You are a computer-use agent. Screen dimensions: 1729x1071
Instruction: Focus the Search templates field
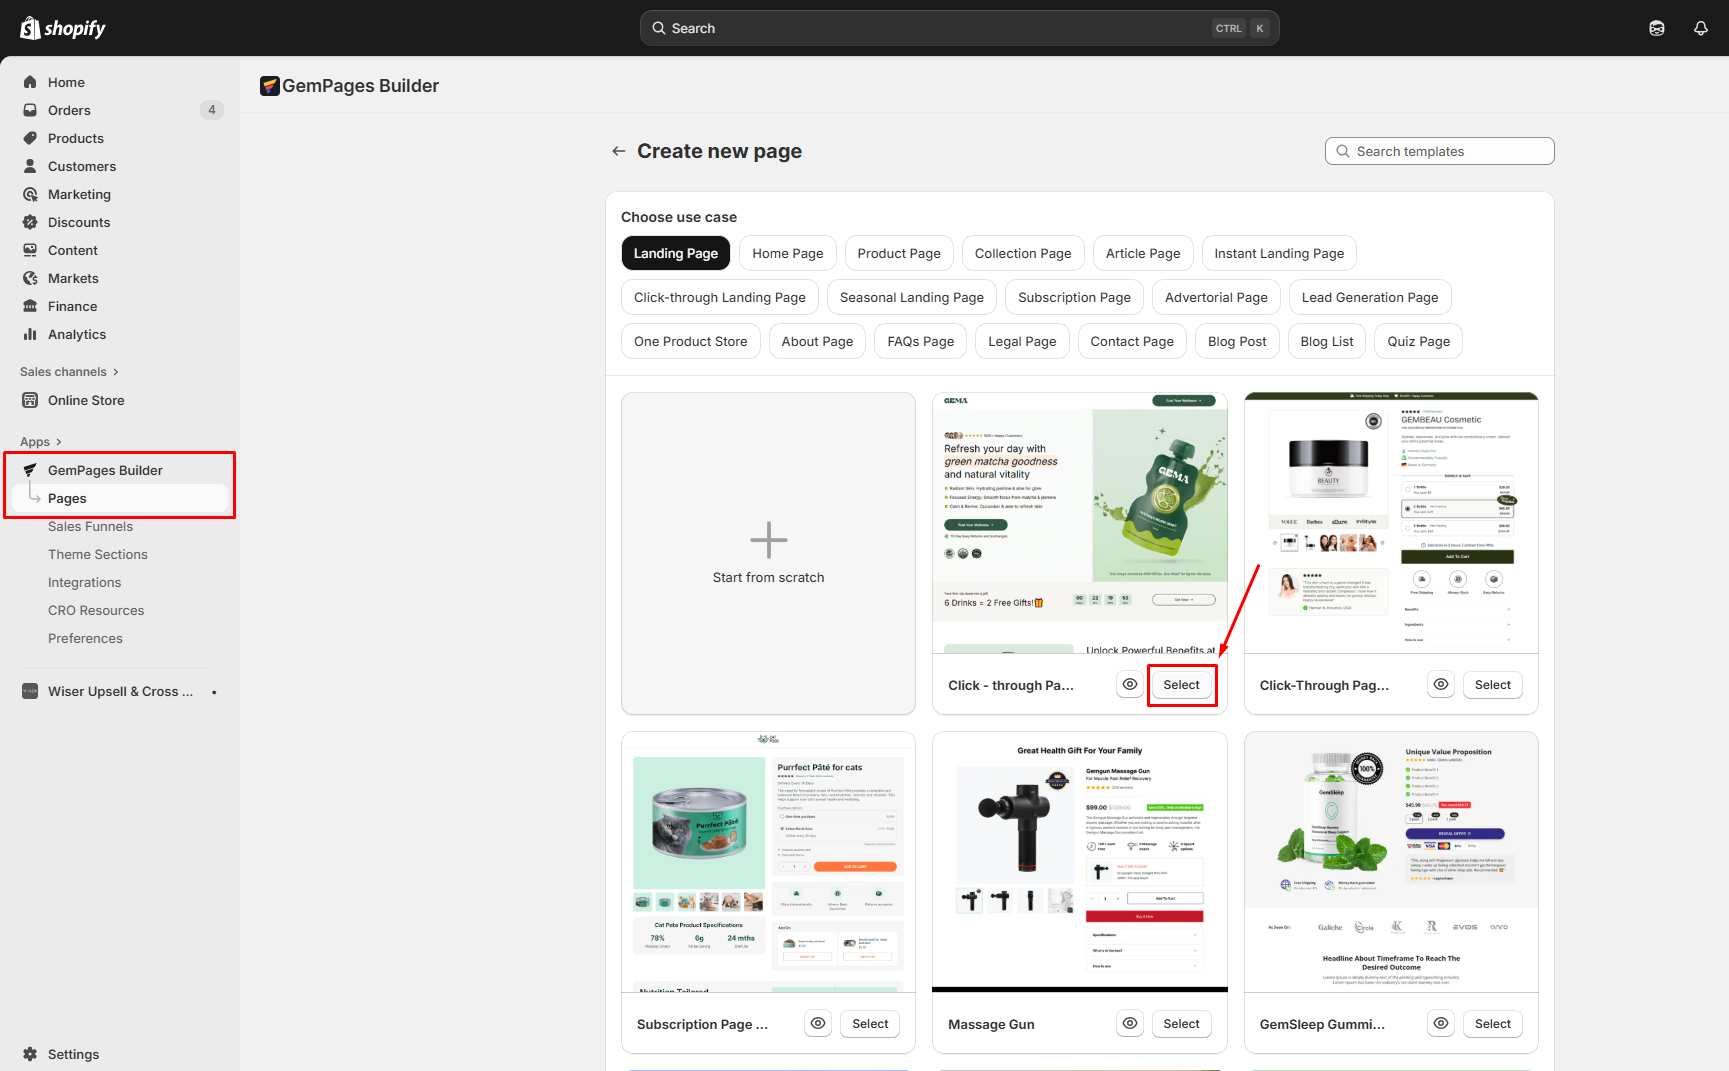[x=1440, y=151]
